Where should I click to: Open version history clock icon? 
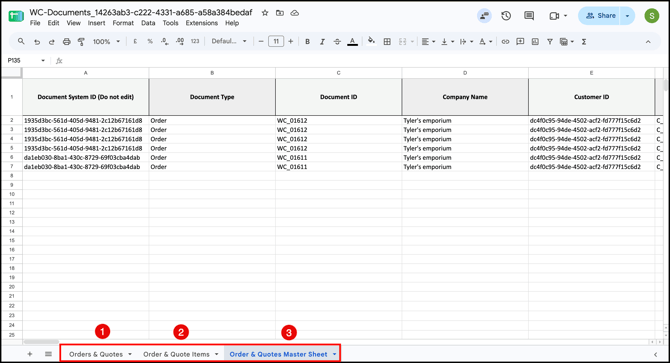(506, 16)
